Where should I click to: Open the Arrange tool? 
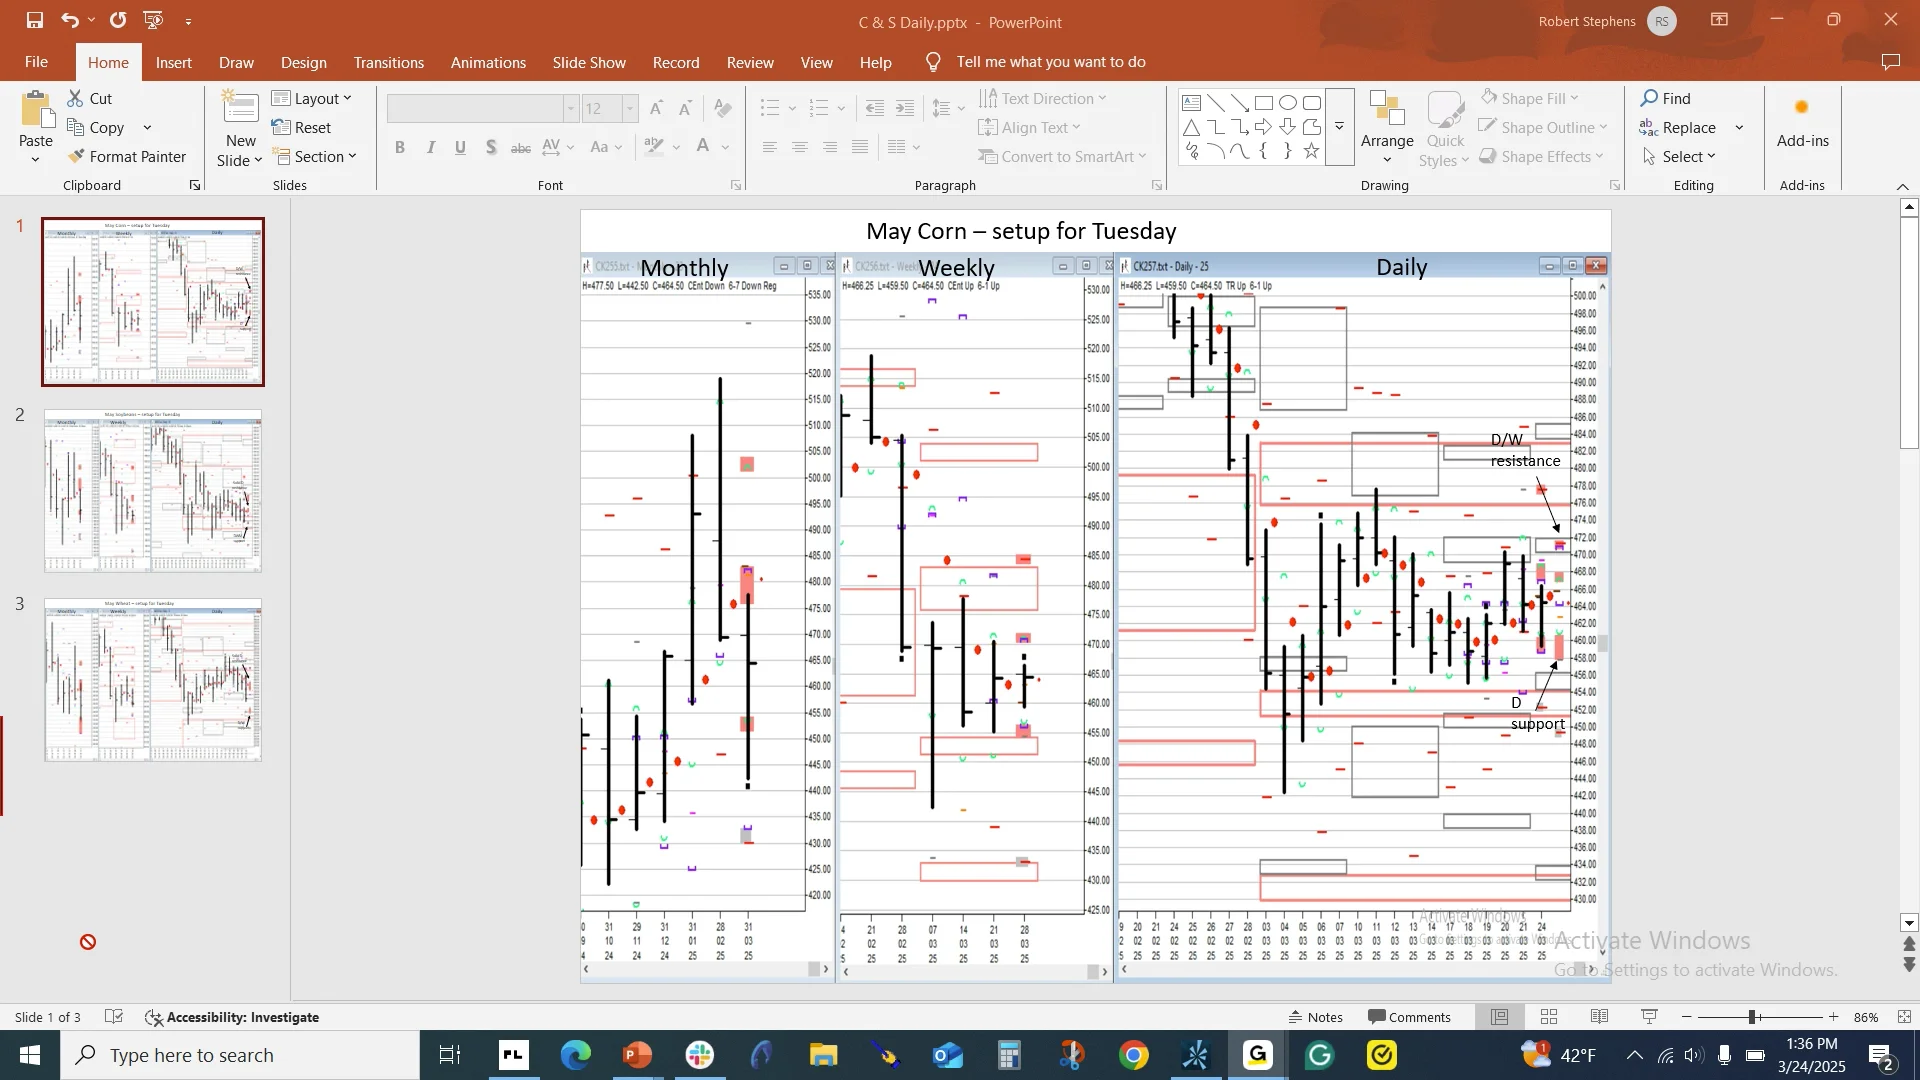[1387, 128]
